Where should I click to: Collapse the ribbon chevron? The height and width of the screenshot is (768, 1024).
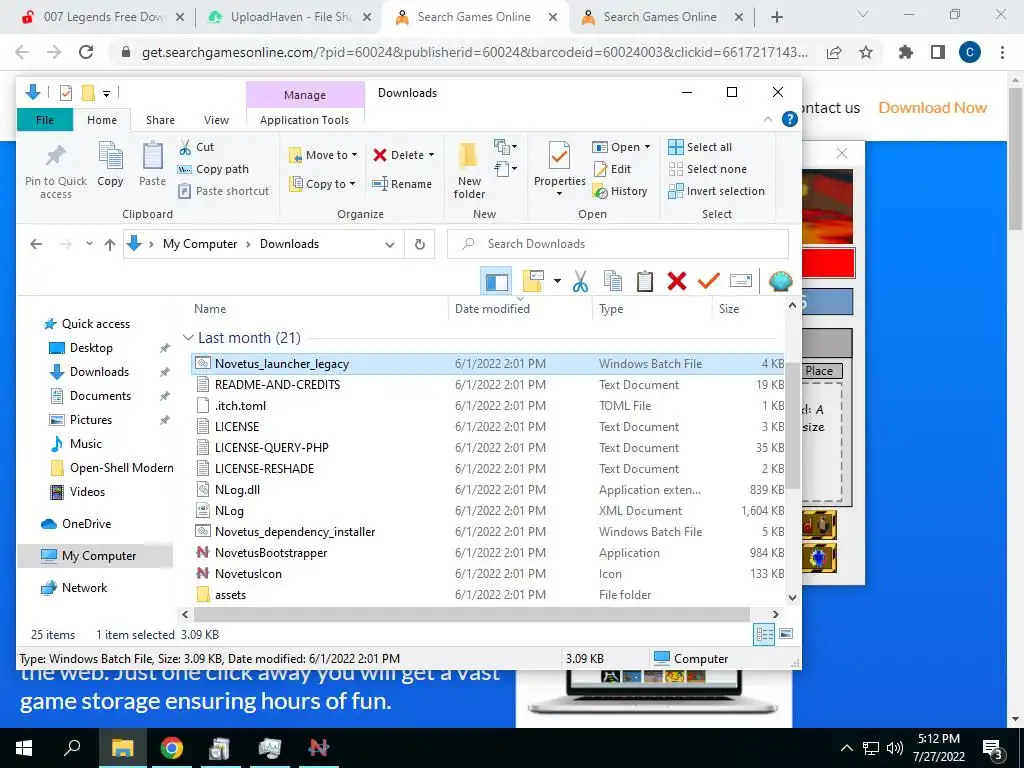click(768, 120)
